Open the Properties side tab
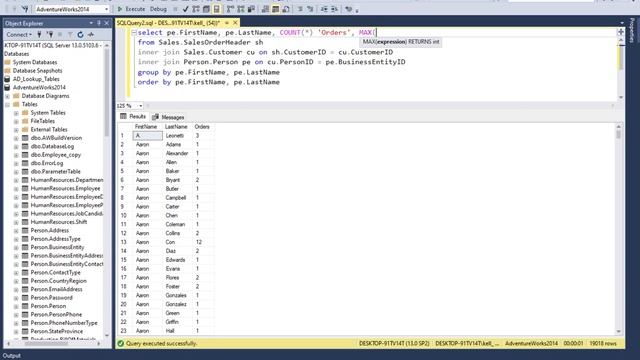Screen dimensions: 640x360 (x=632, y=31)
